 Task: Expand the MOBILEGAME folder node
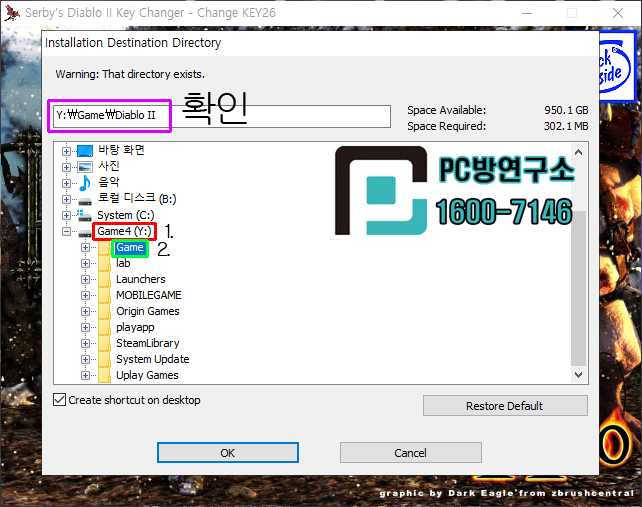pyautogui.click(x=85, y=295)
